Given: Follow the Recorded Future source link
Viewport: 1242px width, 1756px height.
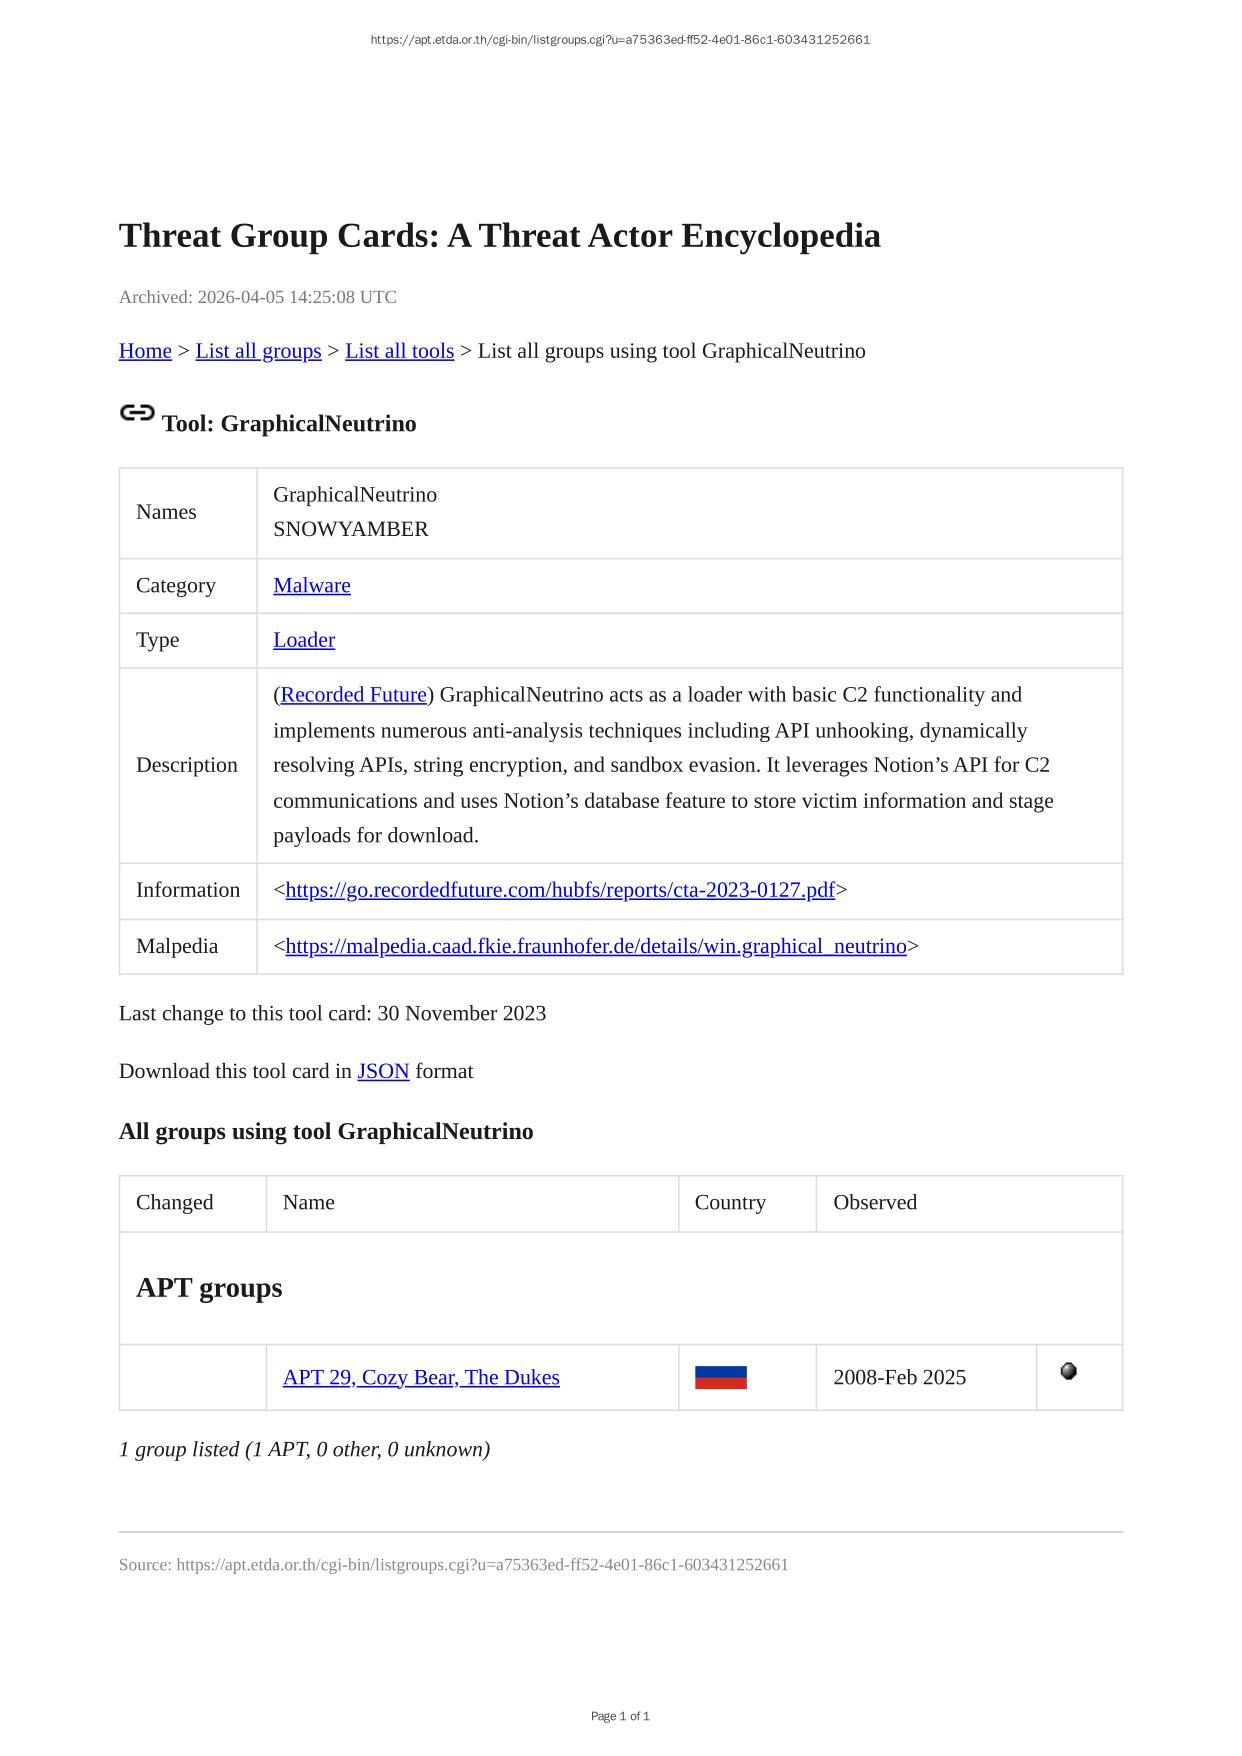Looking at the screenshot, I should [x=354, y=695].
